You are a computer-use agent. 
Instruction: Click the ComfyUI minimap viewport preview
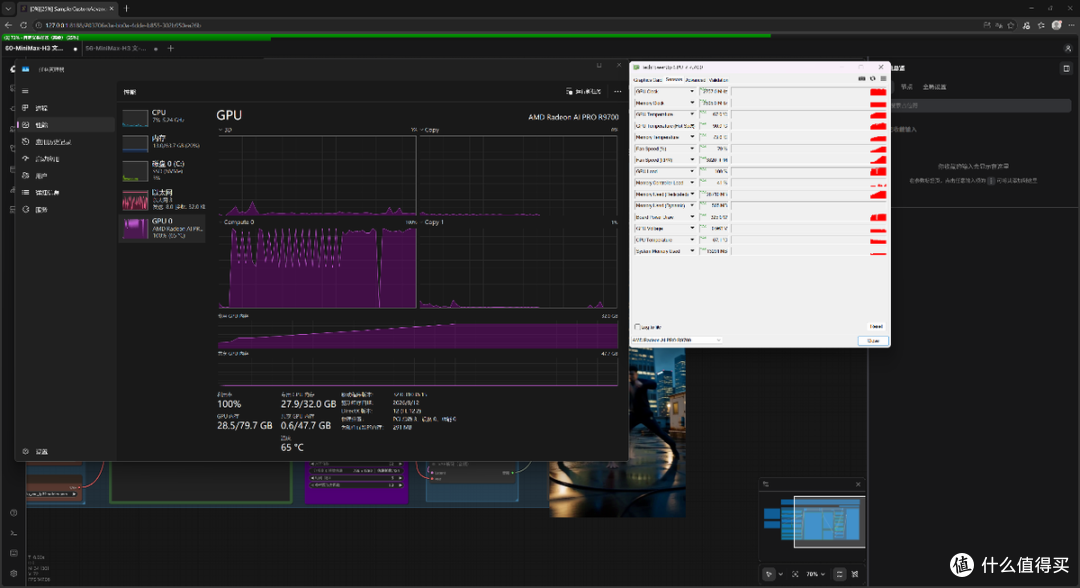[829, 523]
